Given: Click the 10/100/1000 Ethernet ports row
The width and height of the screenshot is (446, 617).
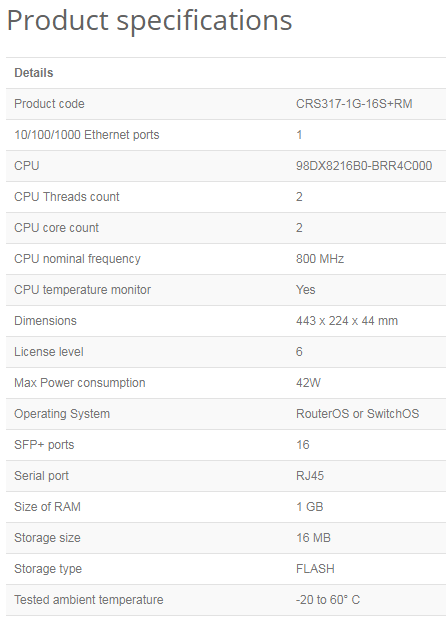Looking at the screenshot, I should pyautogui.click(x=226, y=135).
